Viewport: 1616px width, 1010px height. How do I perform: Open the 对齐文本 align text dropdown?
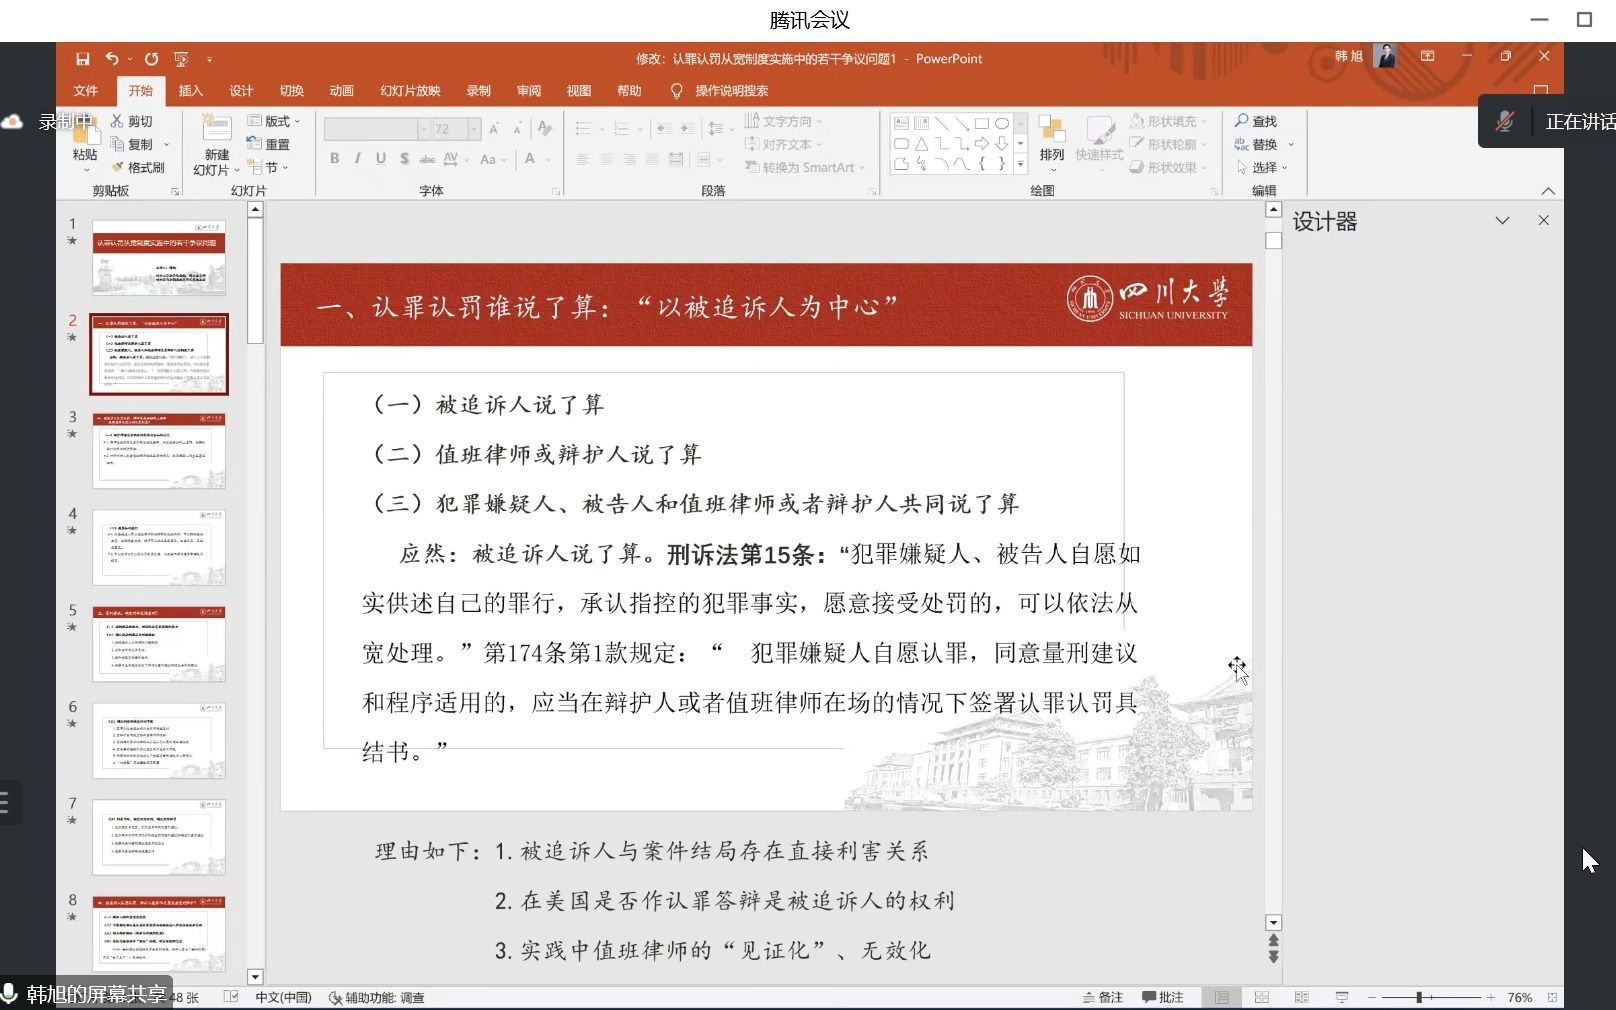(x=784, y=144)
